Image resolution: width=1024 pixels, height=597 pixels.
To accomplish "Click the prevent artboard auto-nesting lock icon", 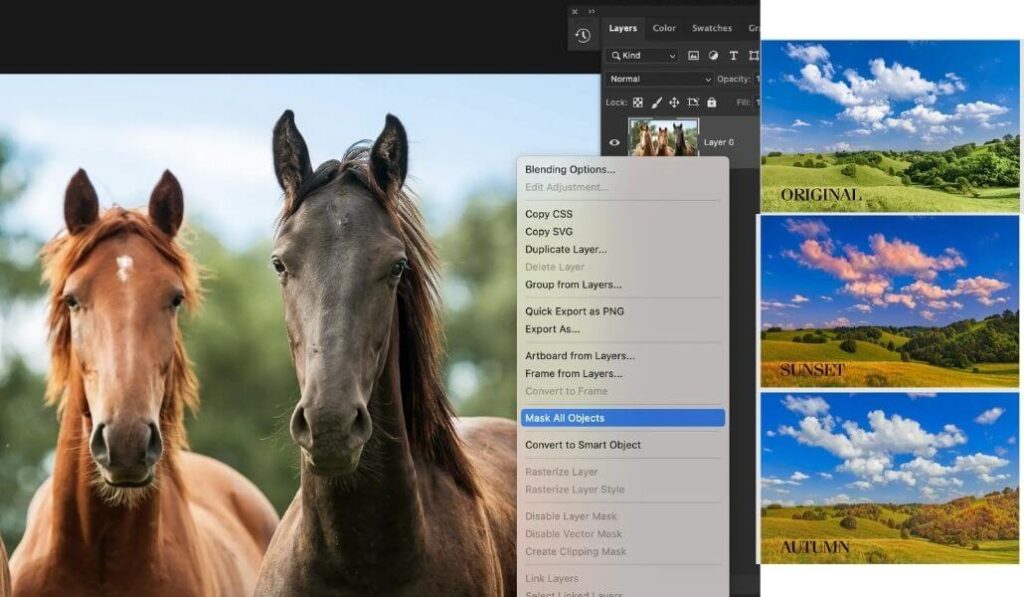I will coord(692,102).
